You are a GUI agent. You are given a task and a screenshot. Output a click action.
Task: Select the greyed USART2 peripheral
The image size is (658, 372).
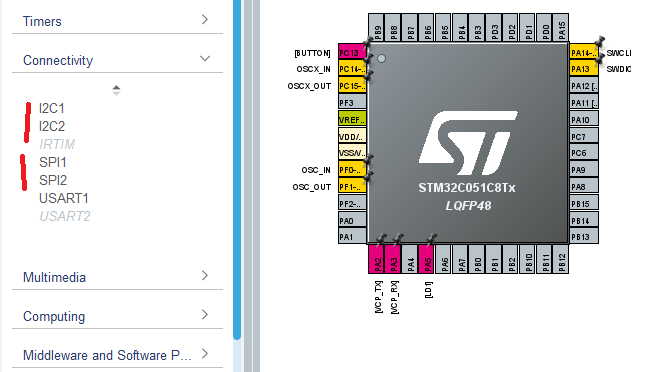point(65,216)
